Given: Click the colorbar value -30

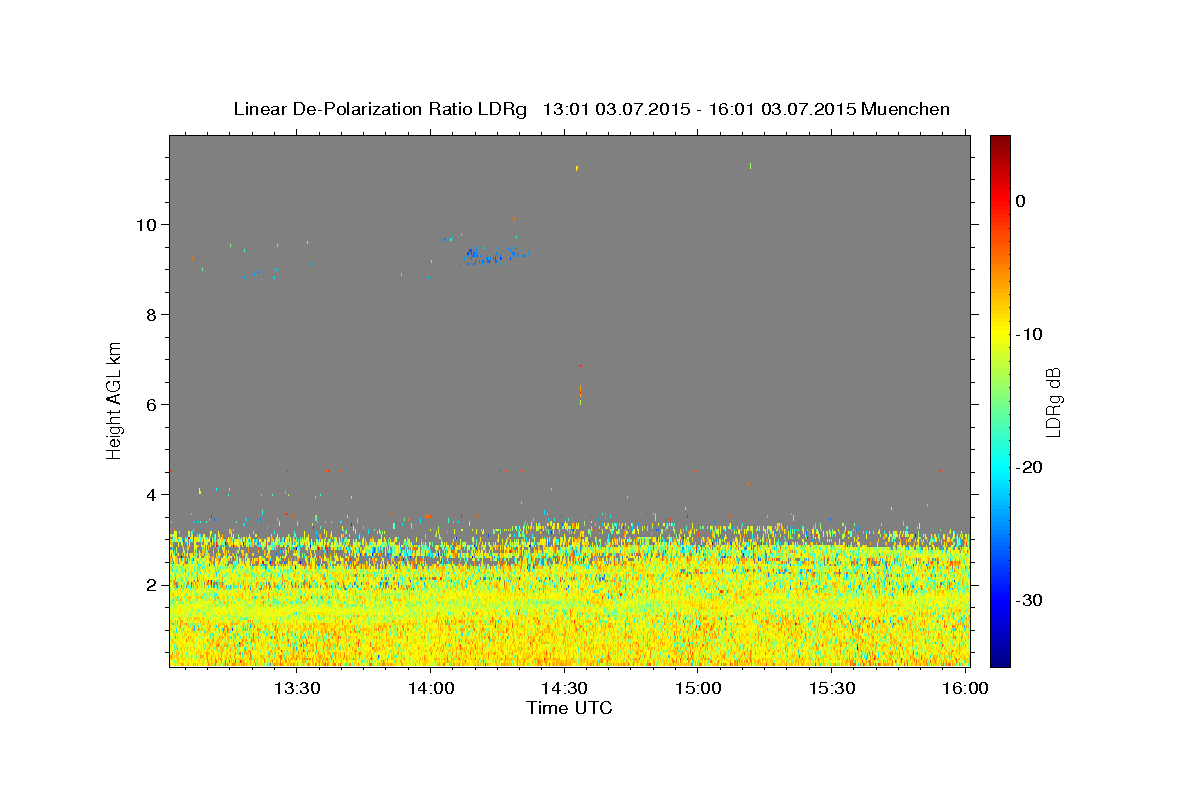Looking at the screenshot, I should tap(1029, 600).
